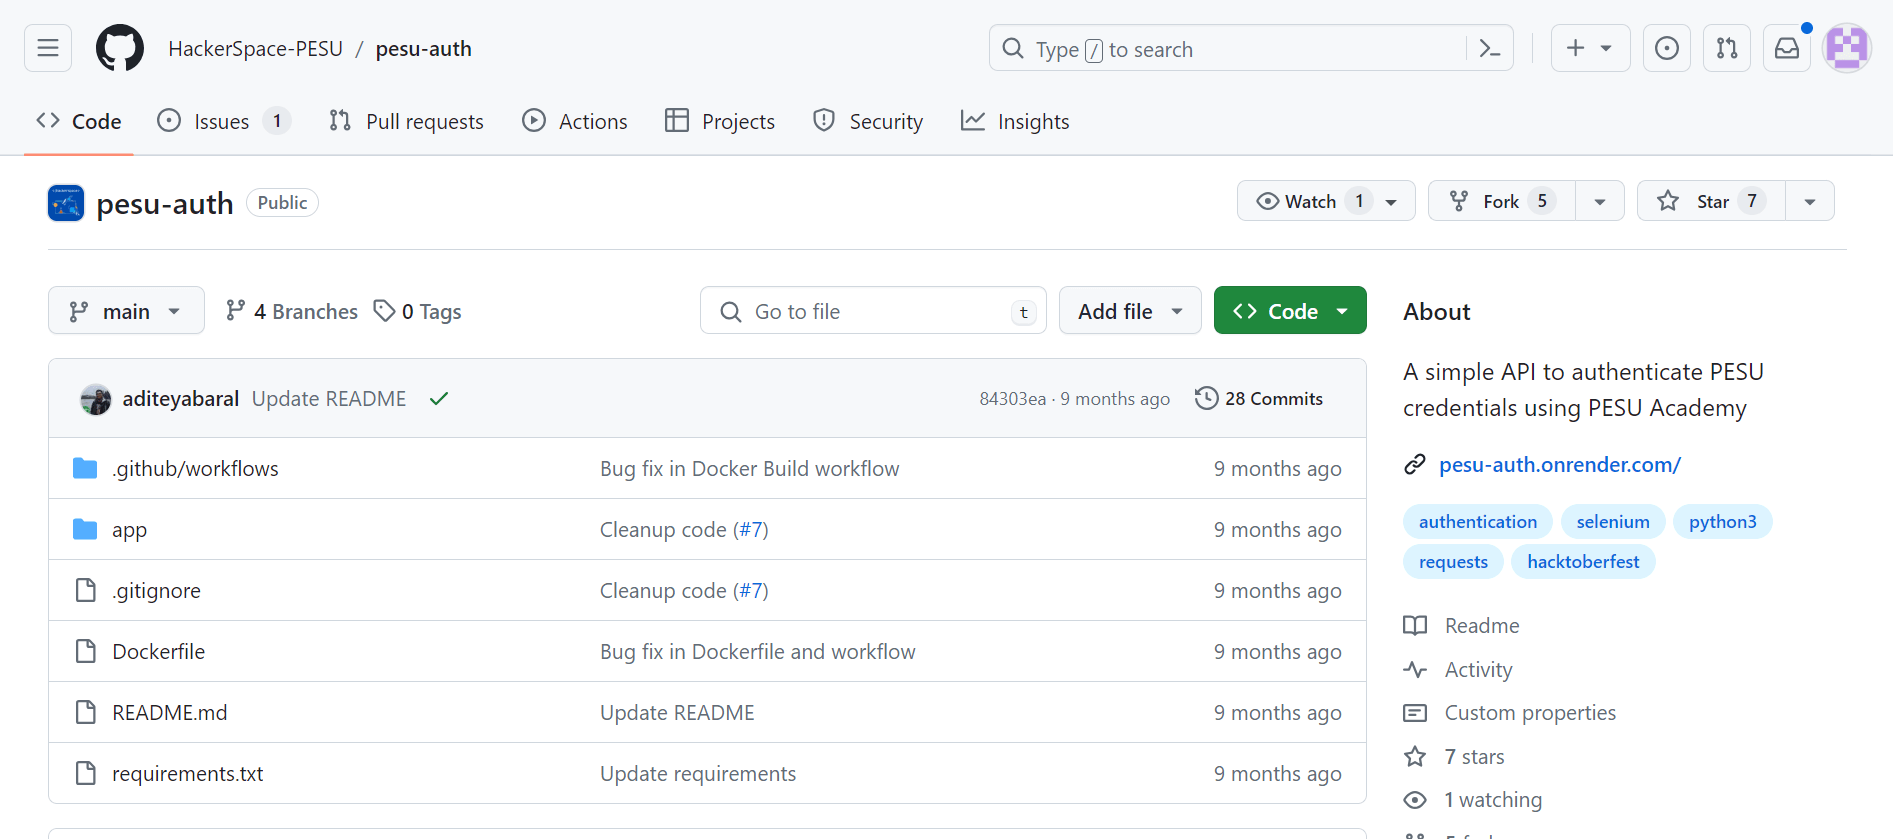The height and width of the screenshot is (839, 1893).
Task: Open the Add file dropdown
Action: (x=1130, y=311)
